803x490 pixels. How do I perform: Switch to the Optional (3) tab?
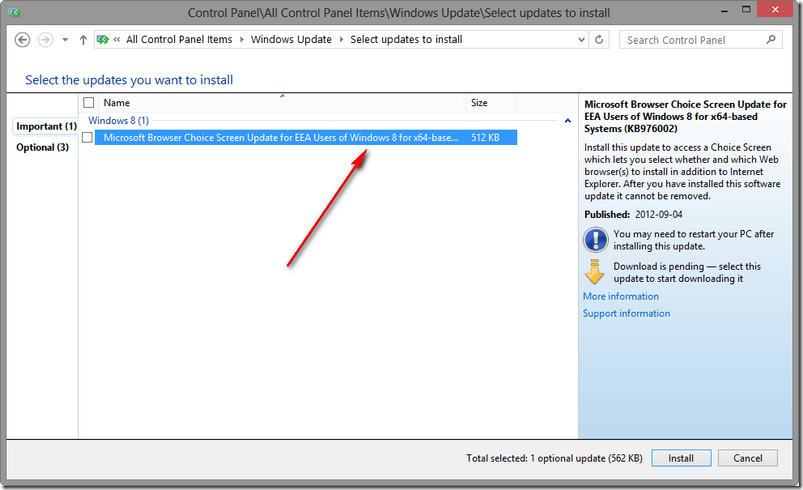point(42,148)
